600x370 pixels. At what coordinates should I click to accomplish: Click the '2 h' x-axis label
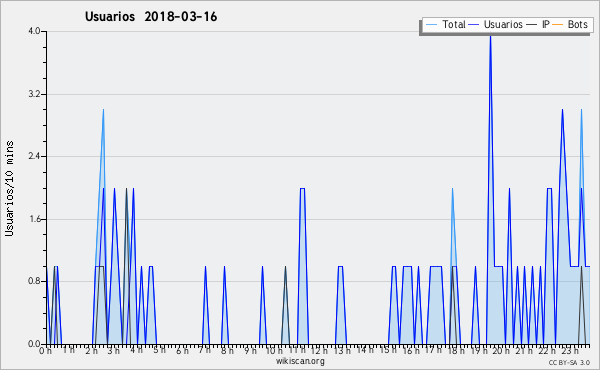pyautogui.click(x=91, y=350)
